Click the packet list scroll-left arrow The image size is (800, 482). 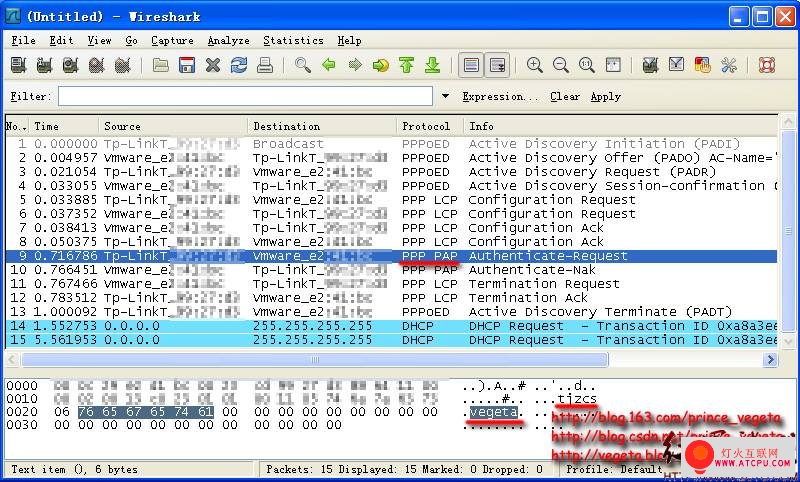click(12, 360)
